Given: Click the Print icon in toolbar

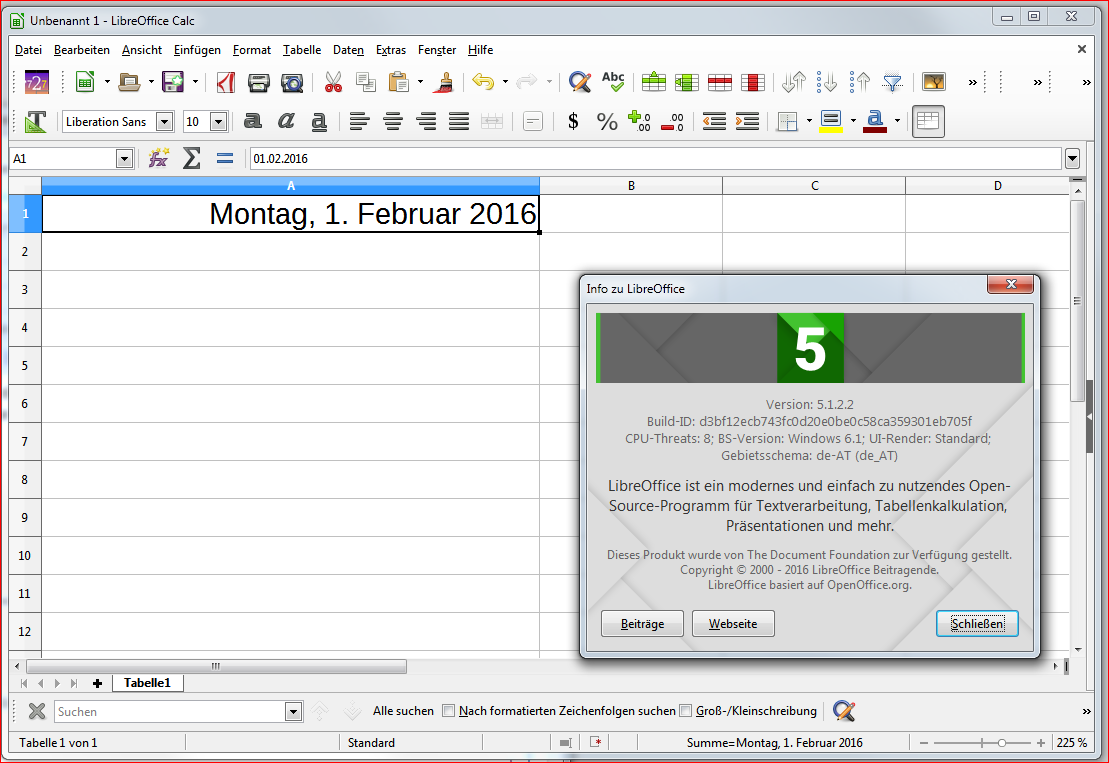Looking at the screenshot, I should click(x=259, y=82).
